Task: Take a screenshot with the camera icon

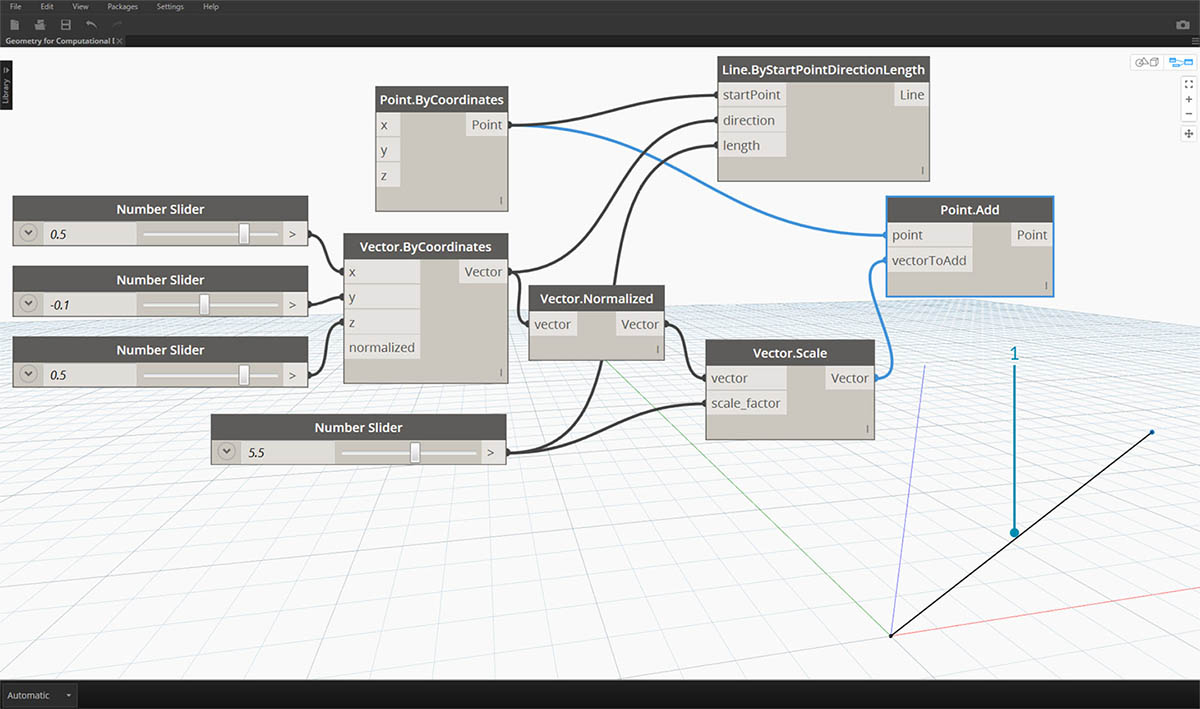Action: click(1182, 24)
